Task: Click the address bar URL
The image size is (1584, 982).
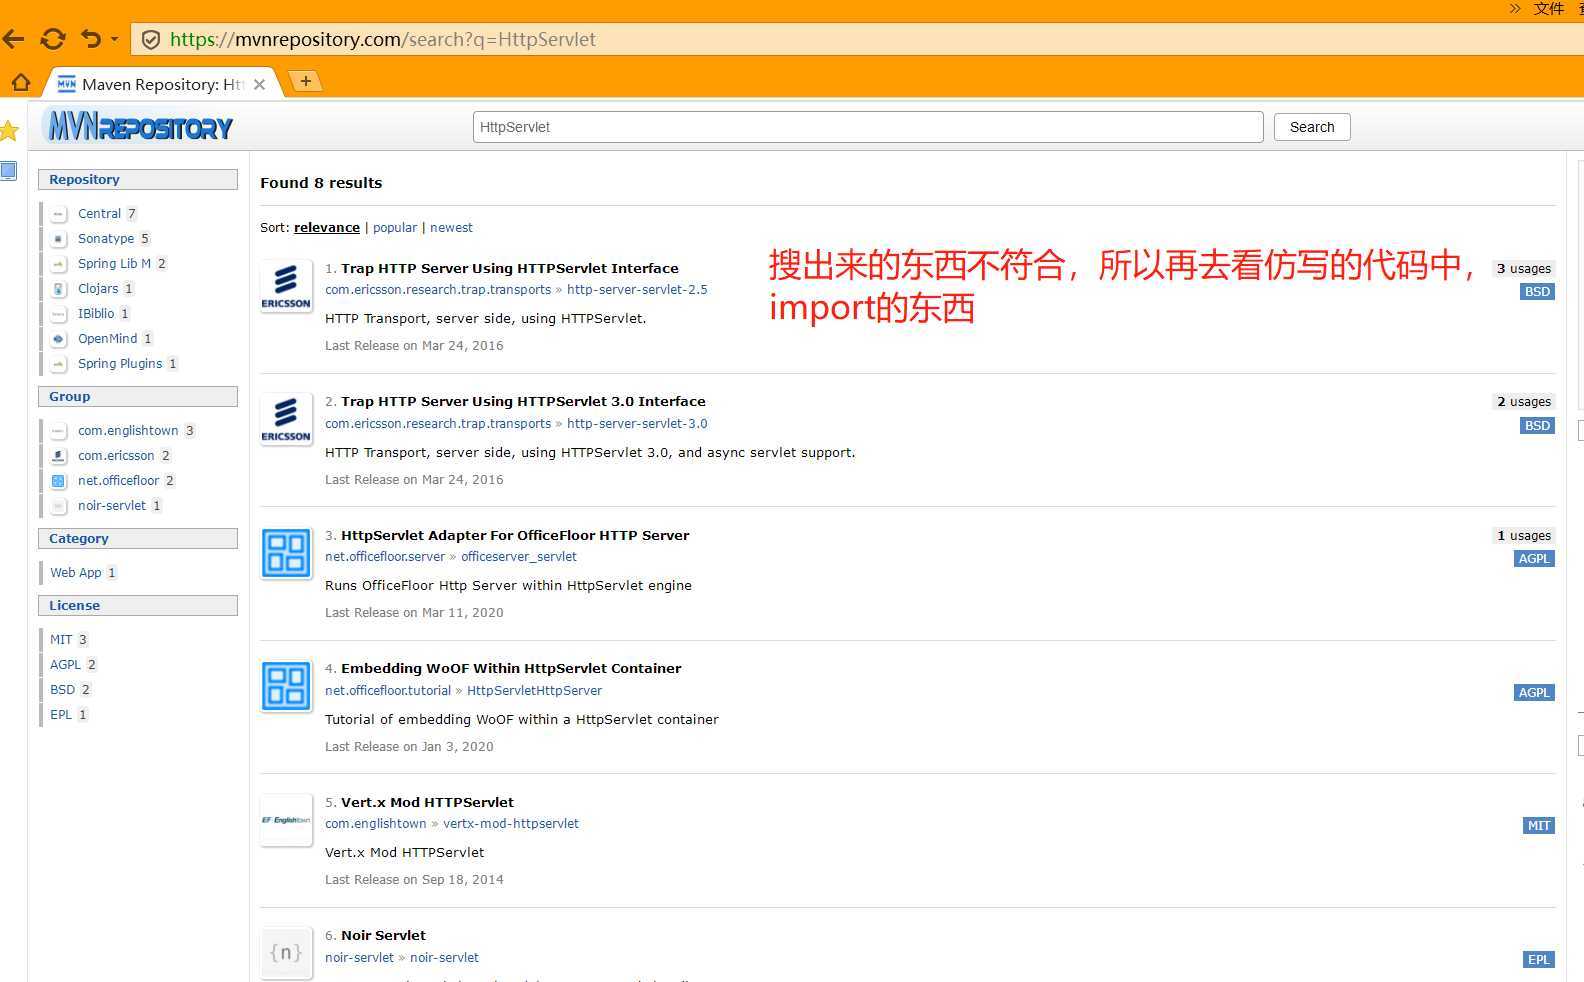Action: click(383, 39)
